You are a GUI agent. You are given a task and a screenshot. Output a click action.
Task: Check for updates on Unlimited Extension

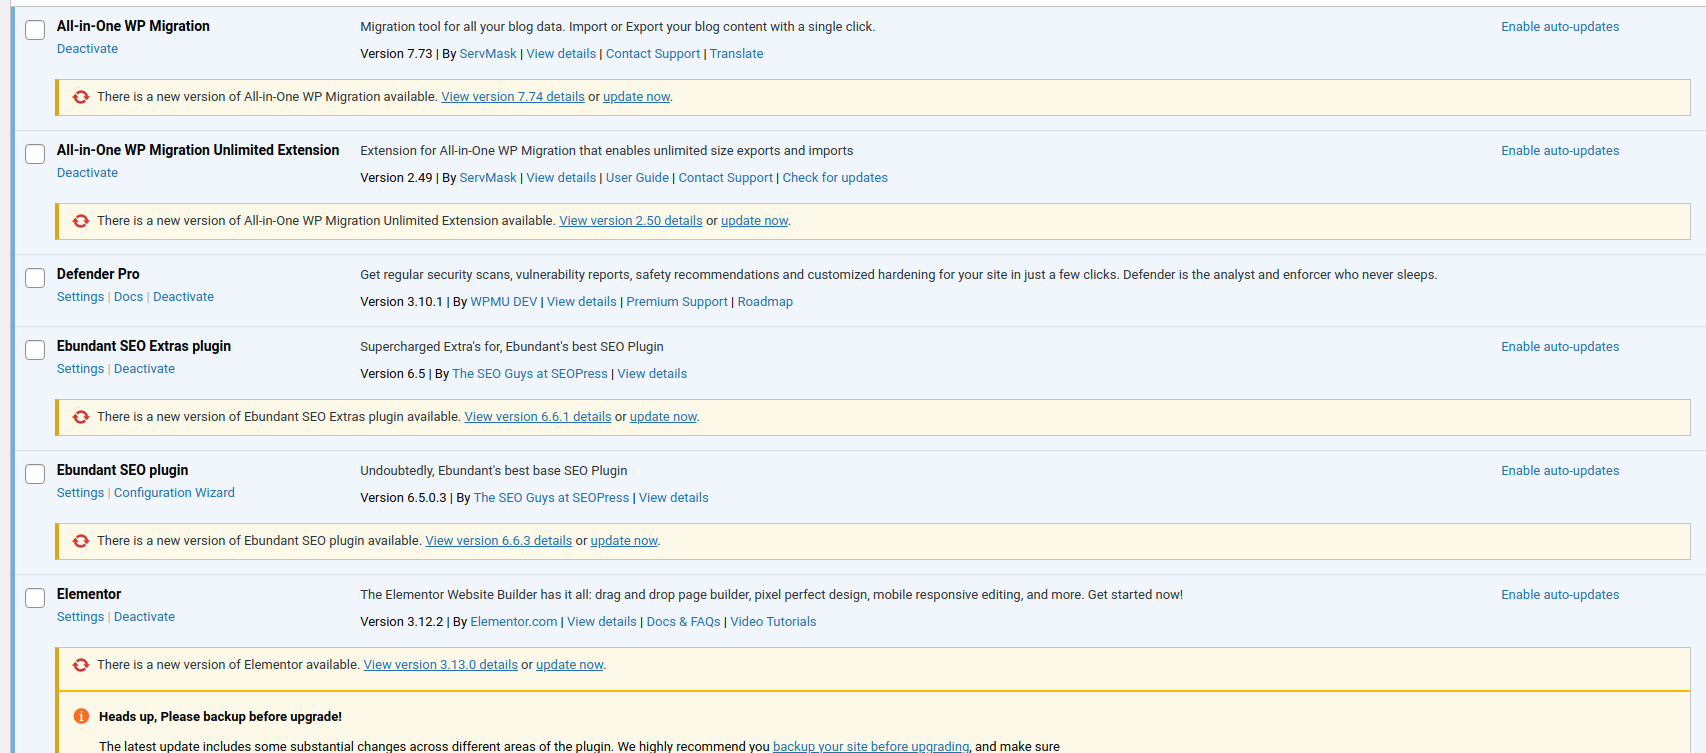pos(834,178)
